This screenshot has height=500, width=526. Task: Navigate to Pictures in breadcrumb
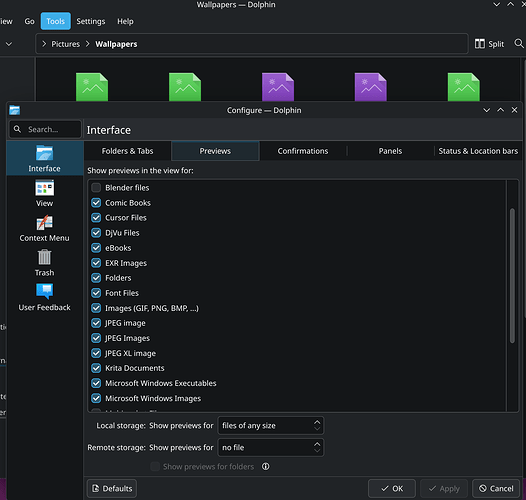point(65,44)
